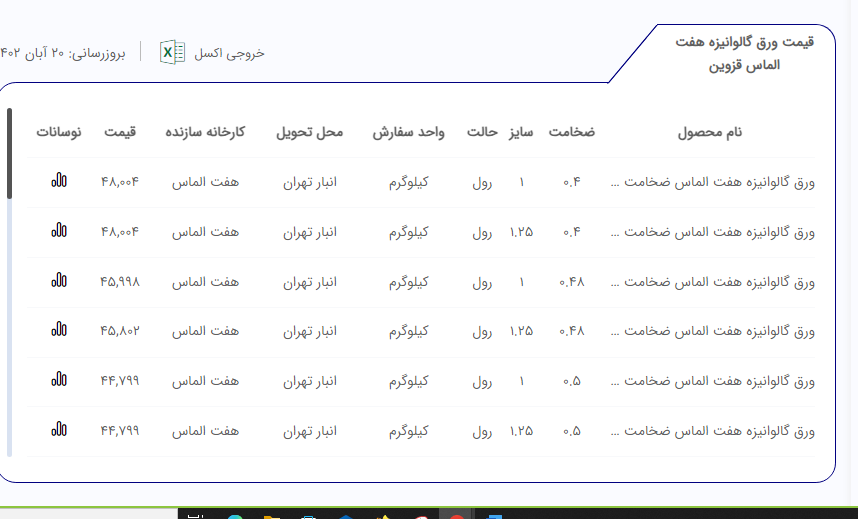This screenshot has height=519, width=858.
Task: Click the 'نوسانات' column header
Action: (59, 132)
